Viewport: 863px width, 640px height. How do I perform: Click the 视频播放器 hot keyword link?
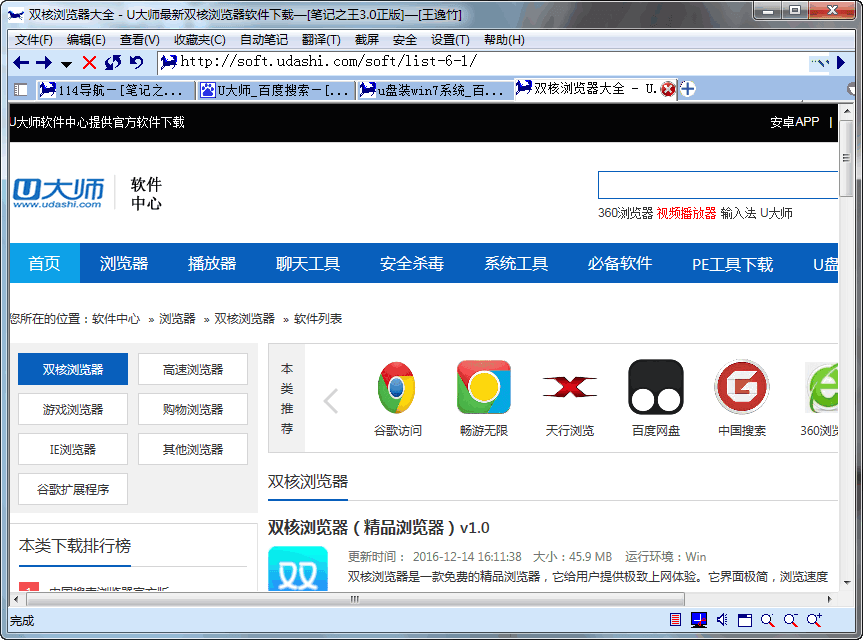point(686,213)
